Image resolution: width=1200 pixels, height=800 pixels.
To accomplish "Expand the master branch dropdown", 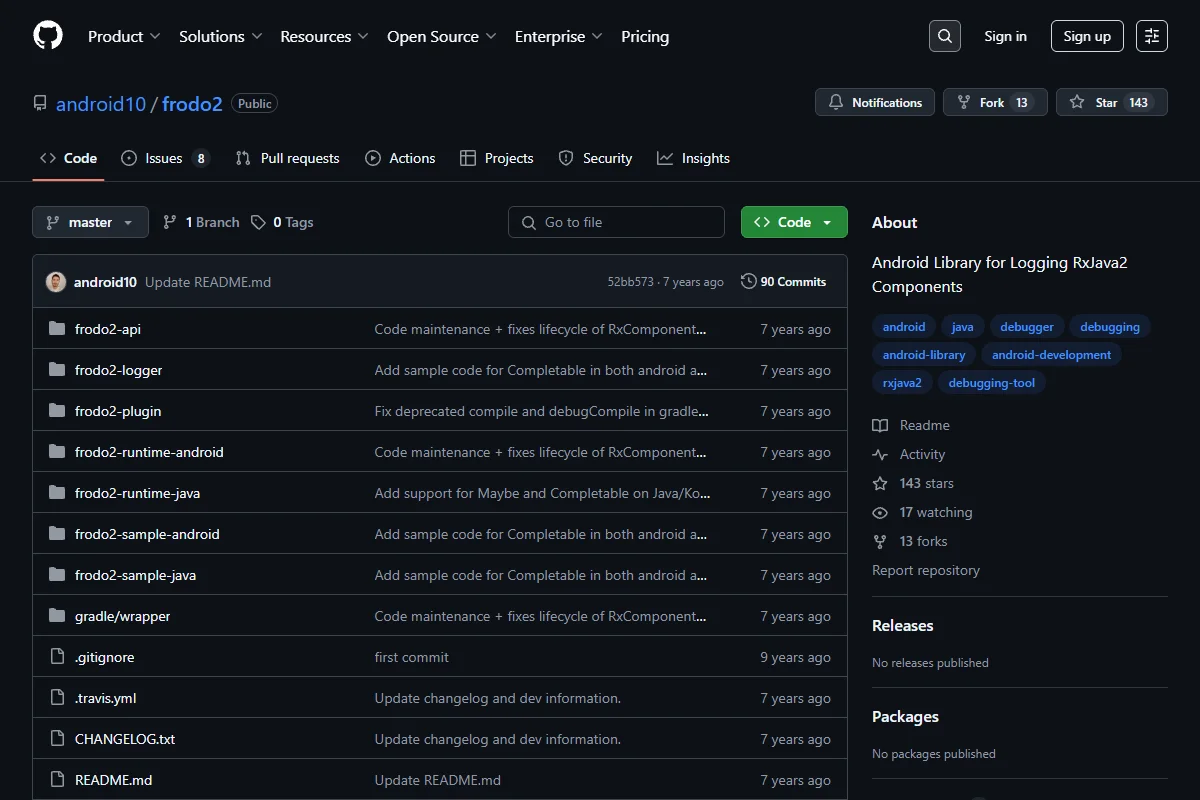I will [x=90, y=222].
